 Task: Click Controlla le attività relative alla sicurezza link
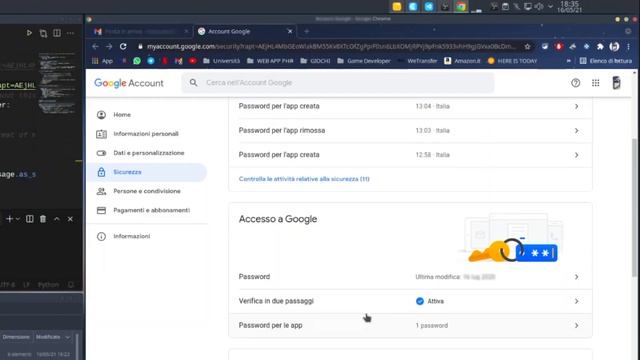[x=304, y=179]
